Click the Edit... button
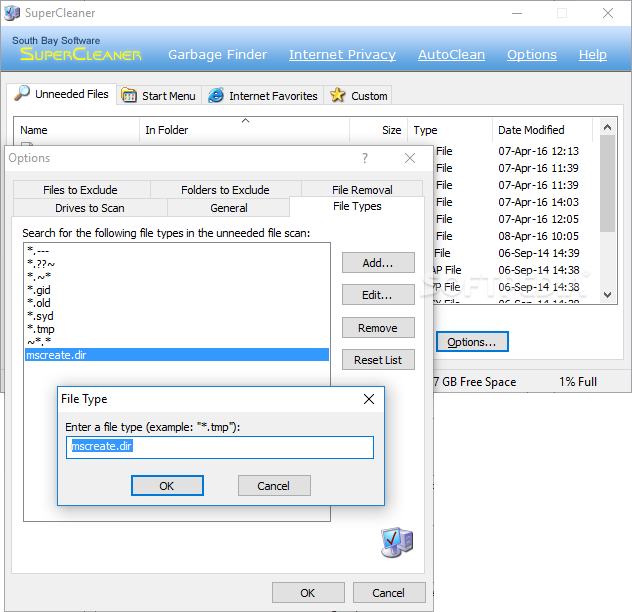Image resolution: width=632 pixels, height=612 pixels. click(378, 295)
